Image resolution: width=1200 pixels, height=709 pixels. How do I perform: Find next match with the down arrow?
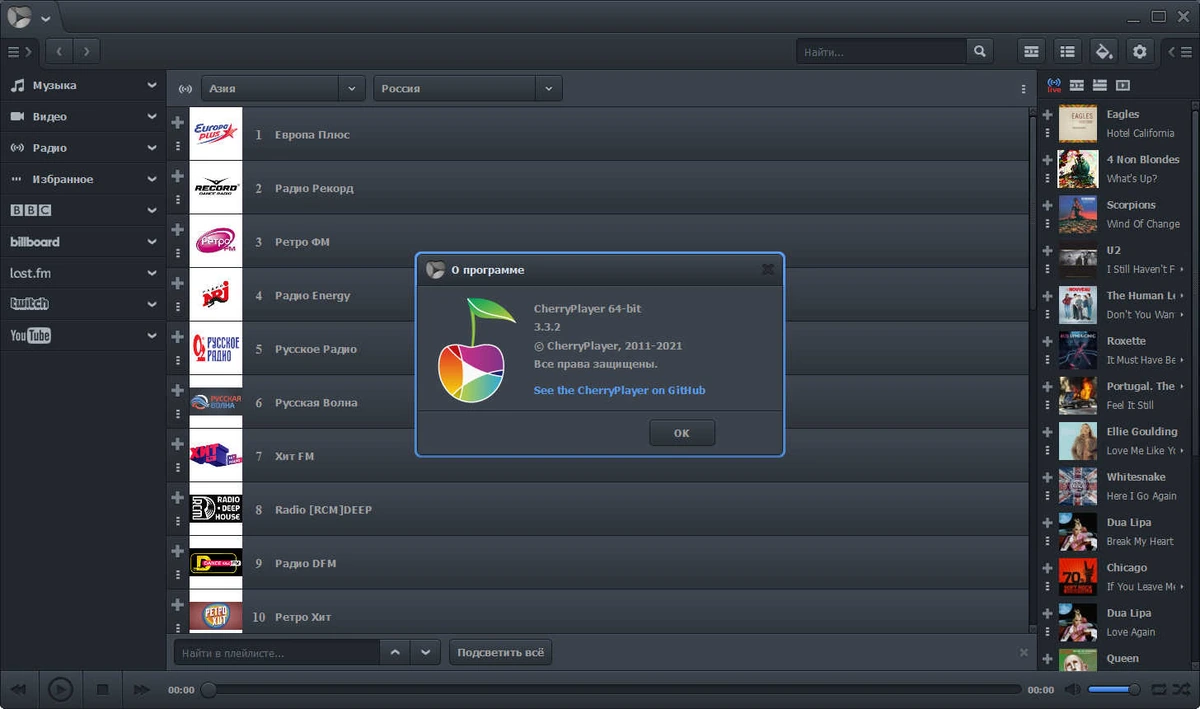(x=426, y=652)
